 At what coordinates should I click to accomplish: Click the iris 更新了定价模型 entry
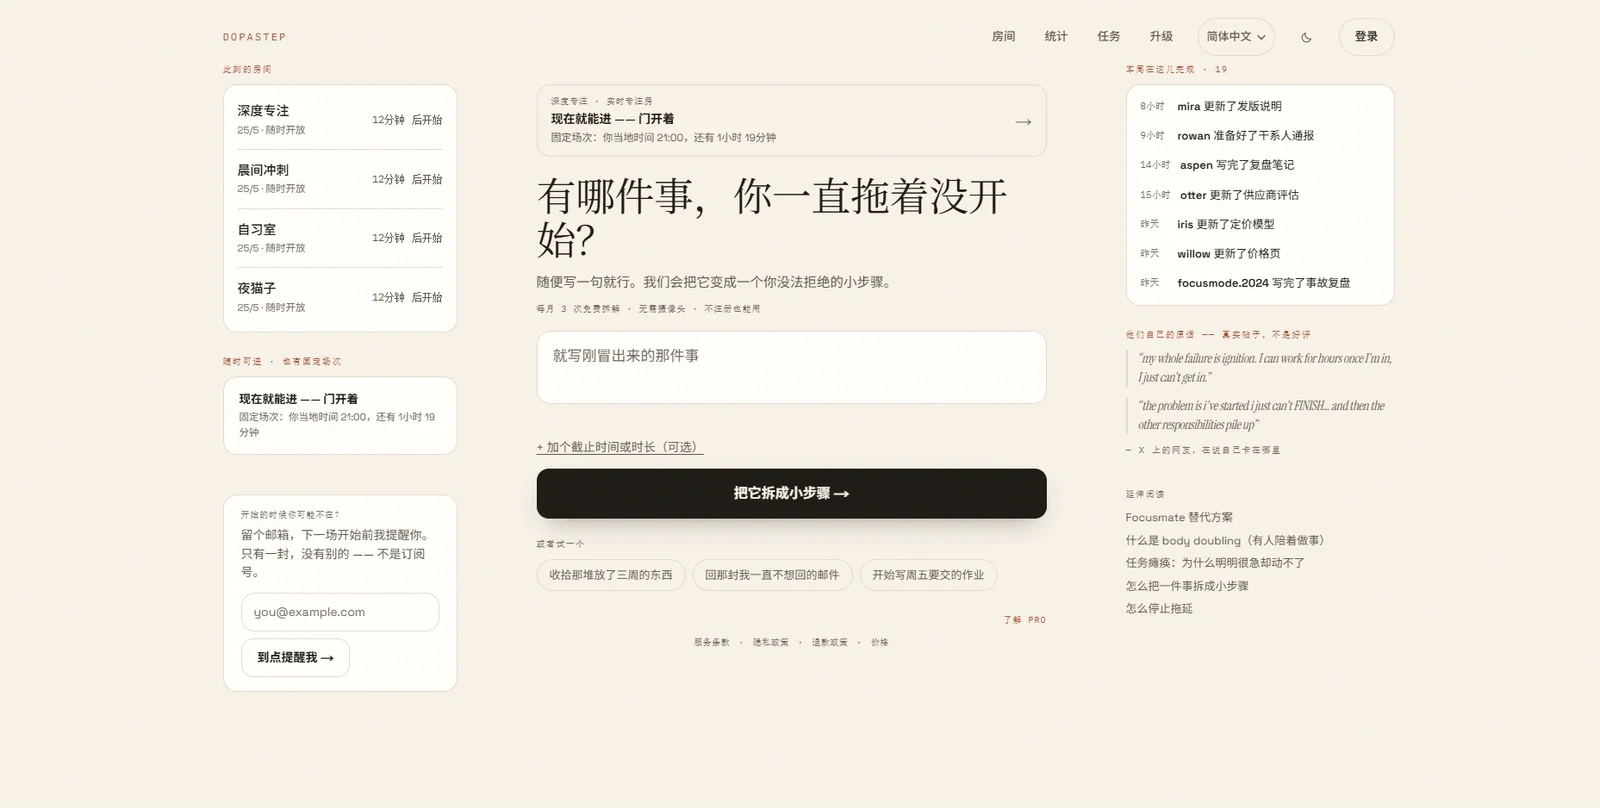(1260, 224)
